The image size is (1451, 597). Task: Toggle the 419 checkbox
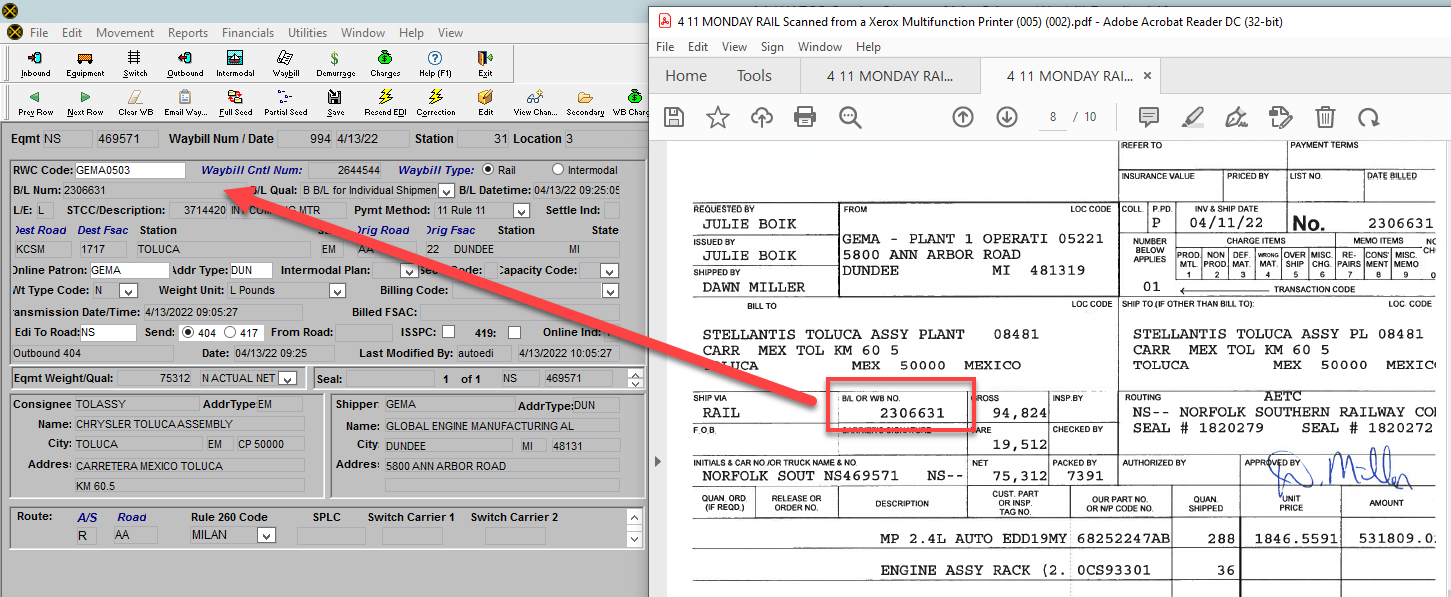514,332
